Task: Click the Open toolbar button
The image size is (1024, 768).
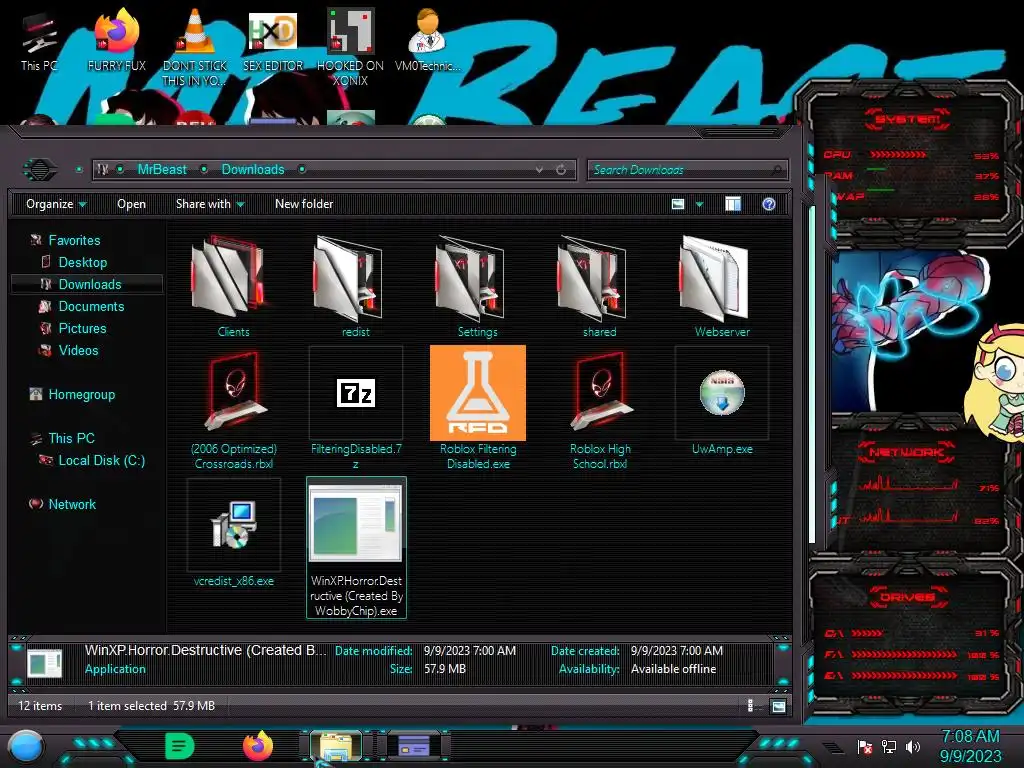Action: [x=131, y=204]
